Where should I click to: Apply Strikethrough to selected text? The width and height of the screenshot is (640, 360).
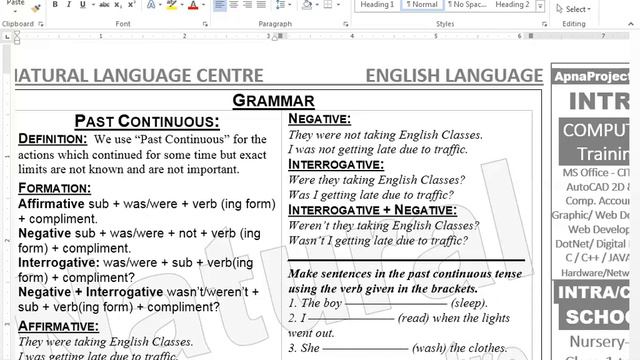coord(104,4)
